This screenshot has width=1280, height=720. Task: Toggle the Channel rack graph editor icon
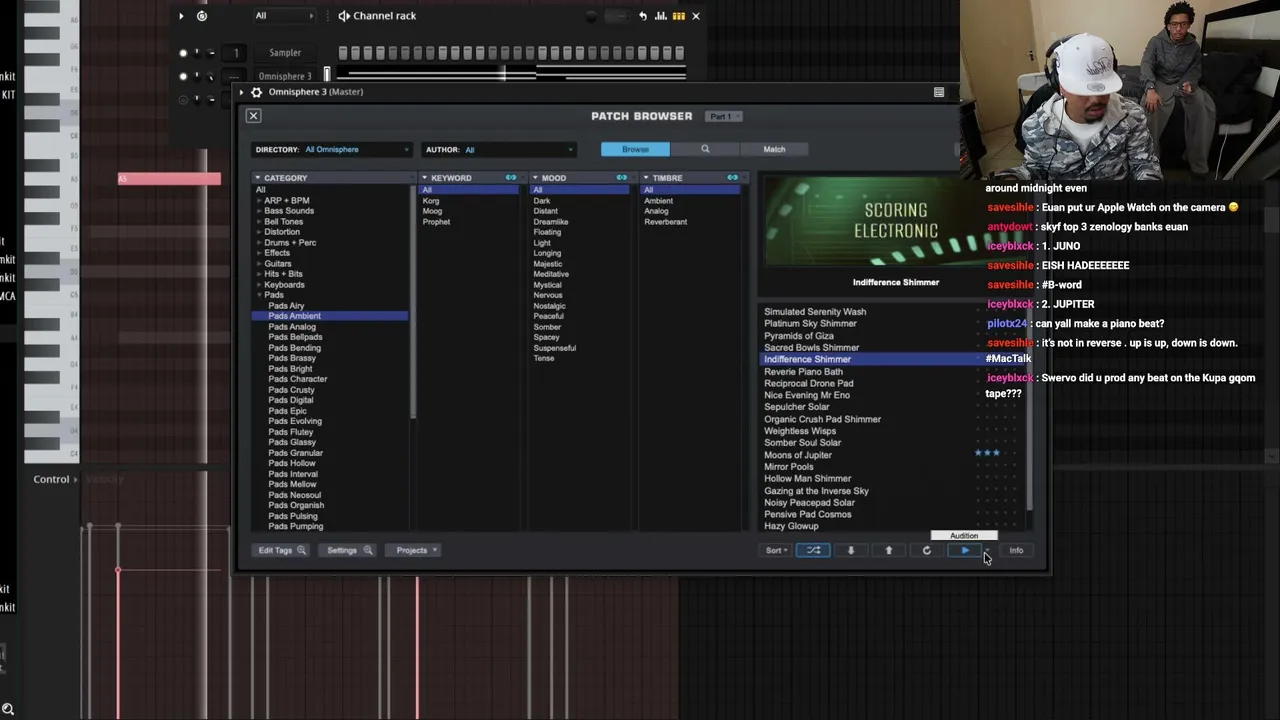point(661,16)
